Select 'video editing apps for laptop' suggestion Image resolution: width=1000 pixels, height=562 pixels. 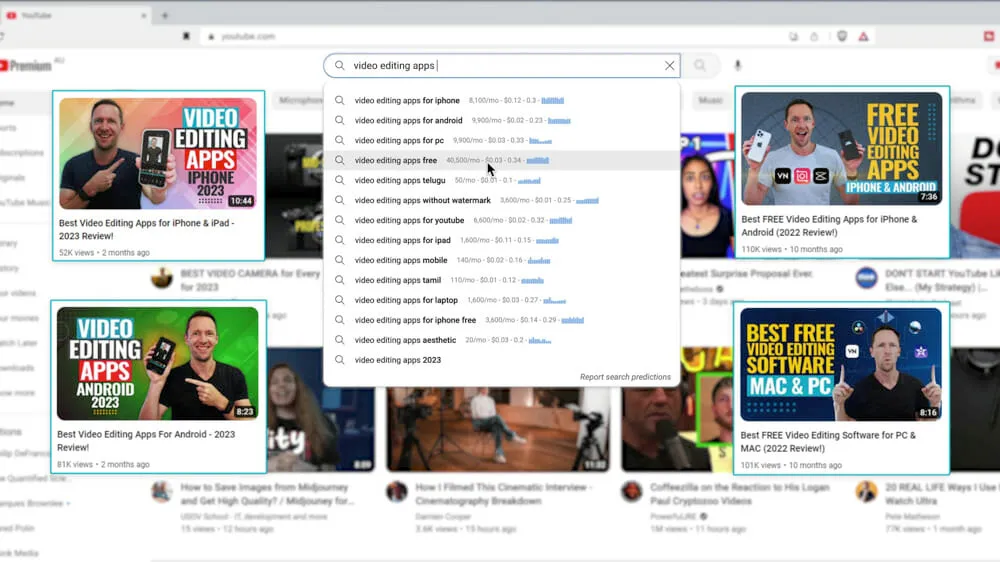tap(406, 300)
